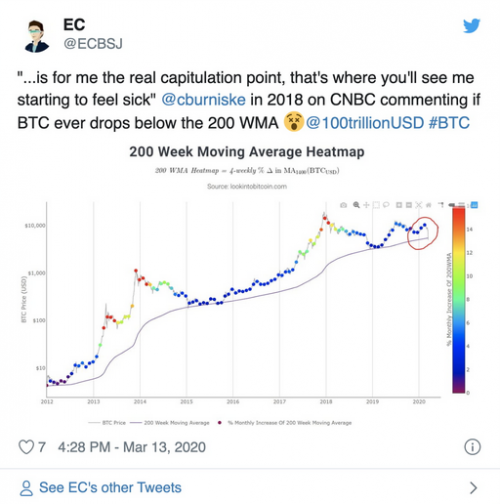Choose the box select tool

[376, 205]
